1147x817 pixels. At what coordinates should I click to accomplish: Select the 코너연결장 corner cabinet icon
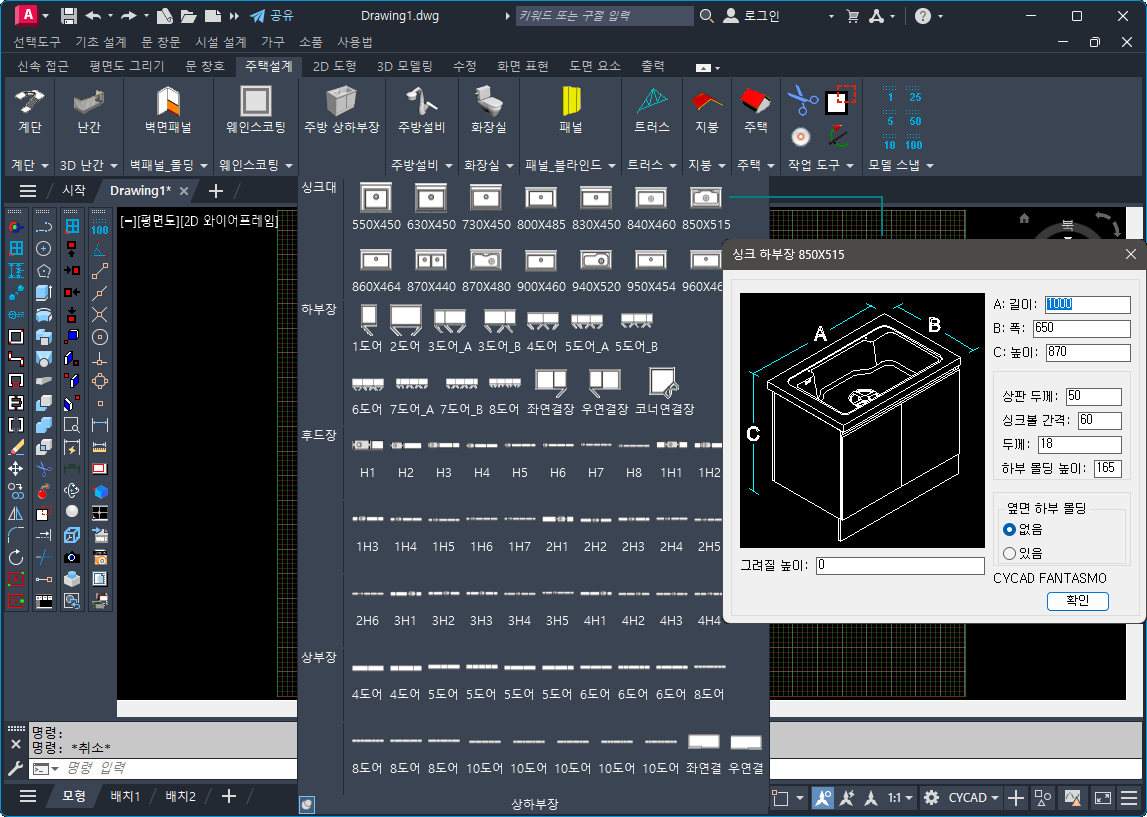tap(664, 383)
